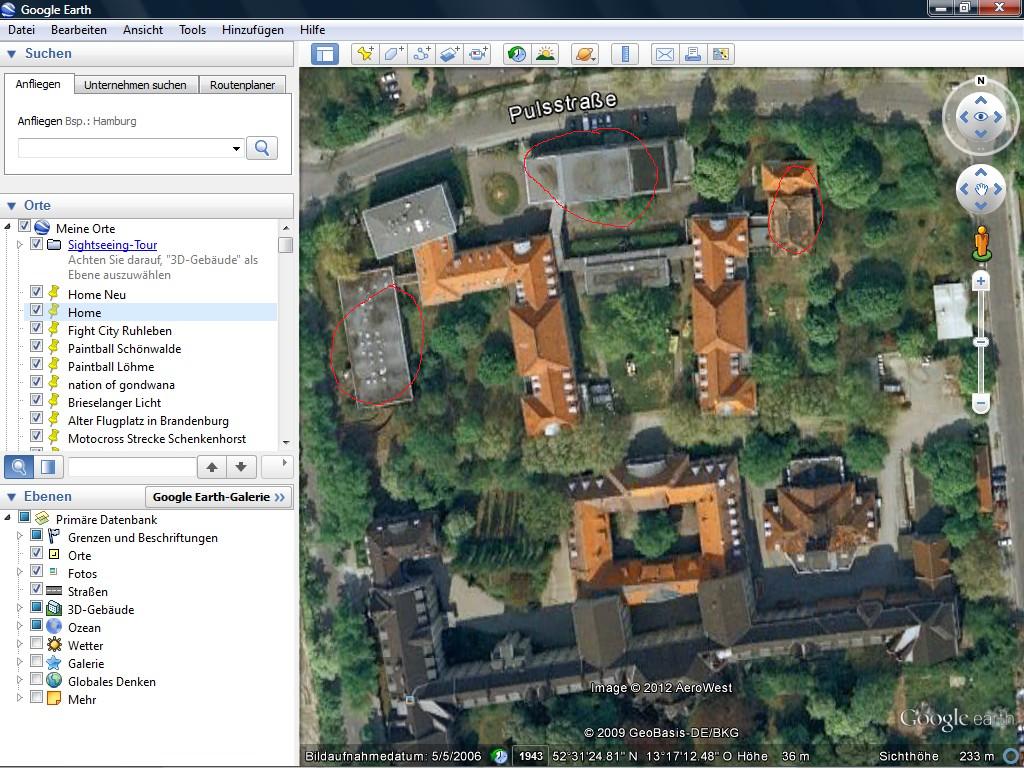Open the Google Earth-Galerie button
The width and height of the screenshot is (1024, 768).
click(x=219, y=497)
